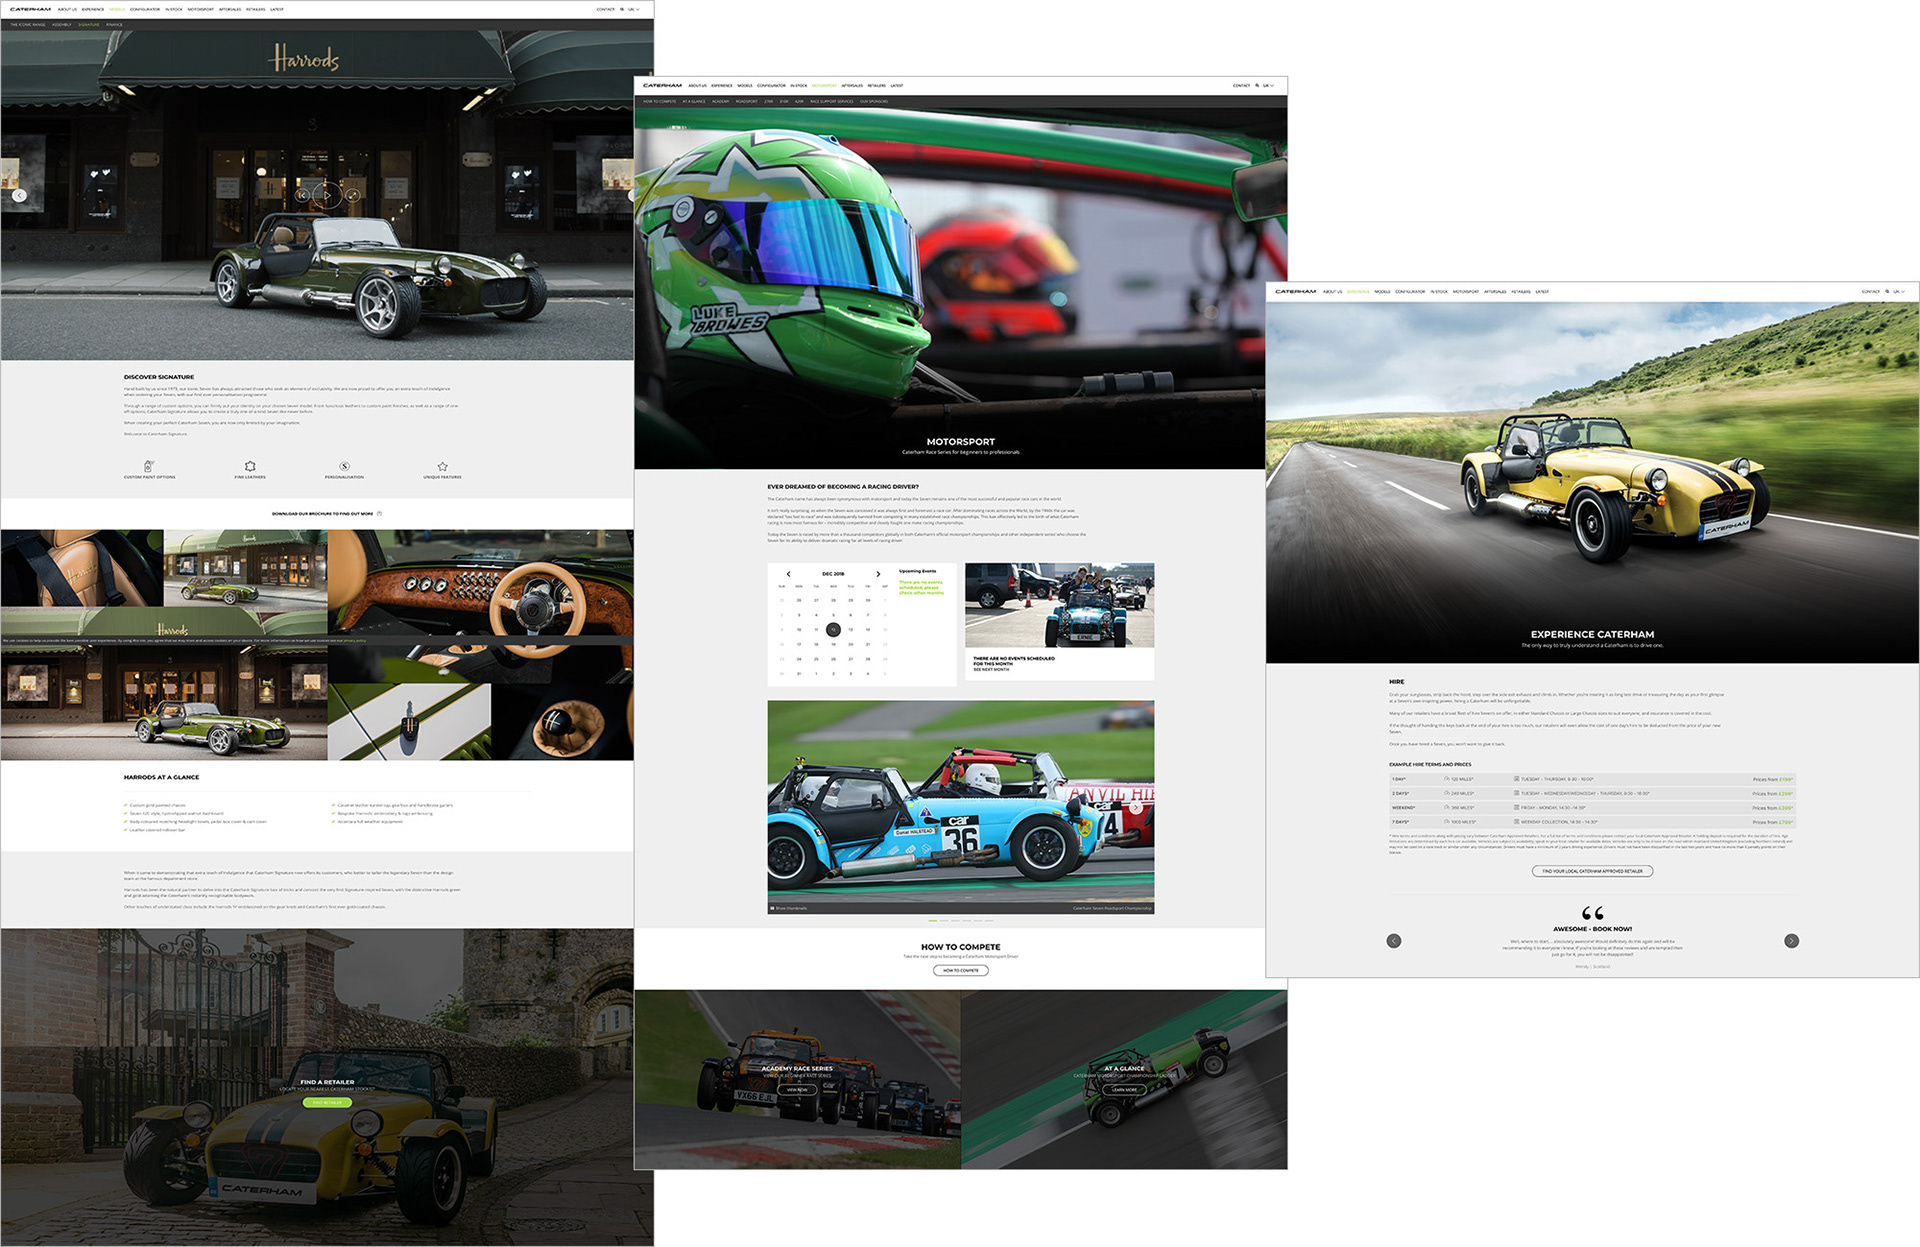
Task: Click next month arrow in calendar
Action: tap(878, 574)
